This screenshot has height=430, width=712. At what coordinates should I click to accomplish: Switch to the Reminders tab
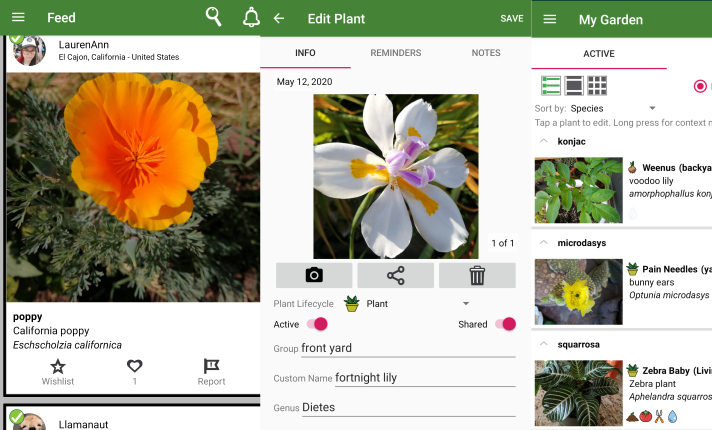395,53
